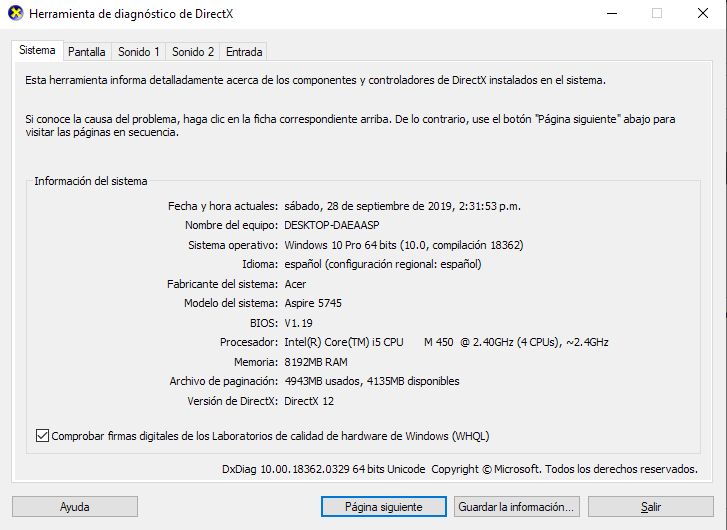Click the Versión de DirectX label

233,401
